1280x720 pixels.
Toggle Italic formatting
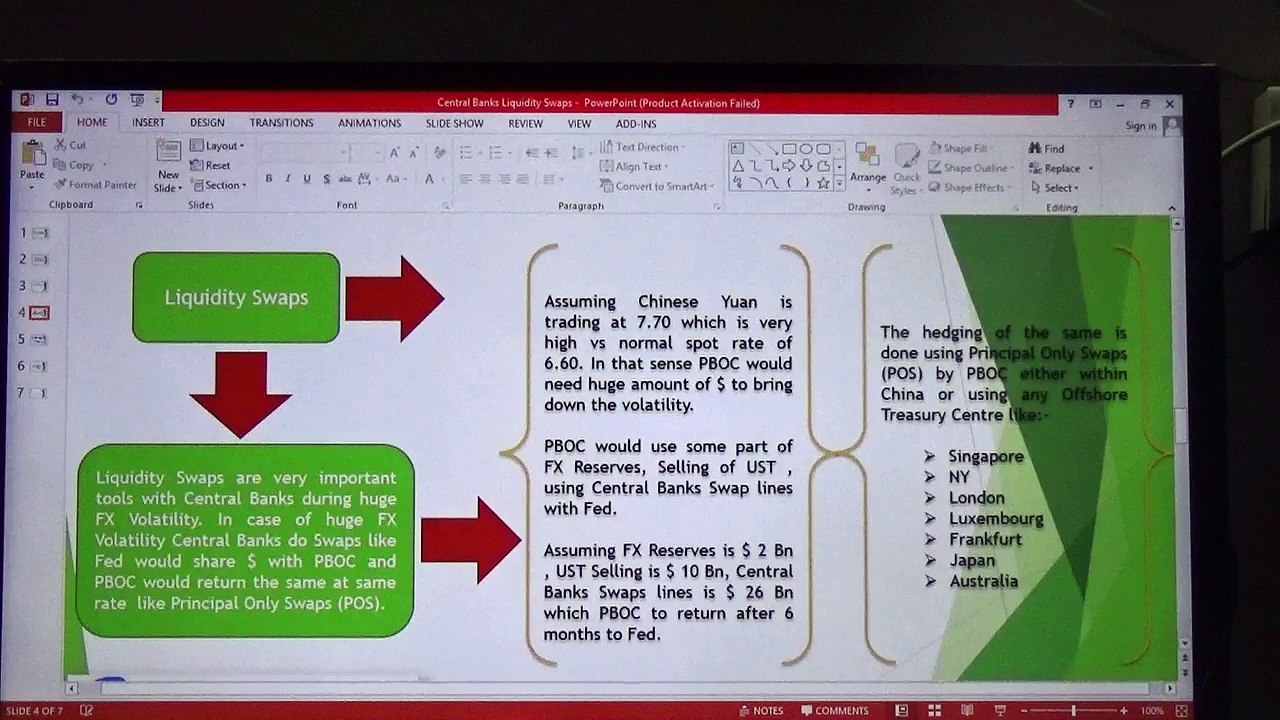[287, 179]
